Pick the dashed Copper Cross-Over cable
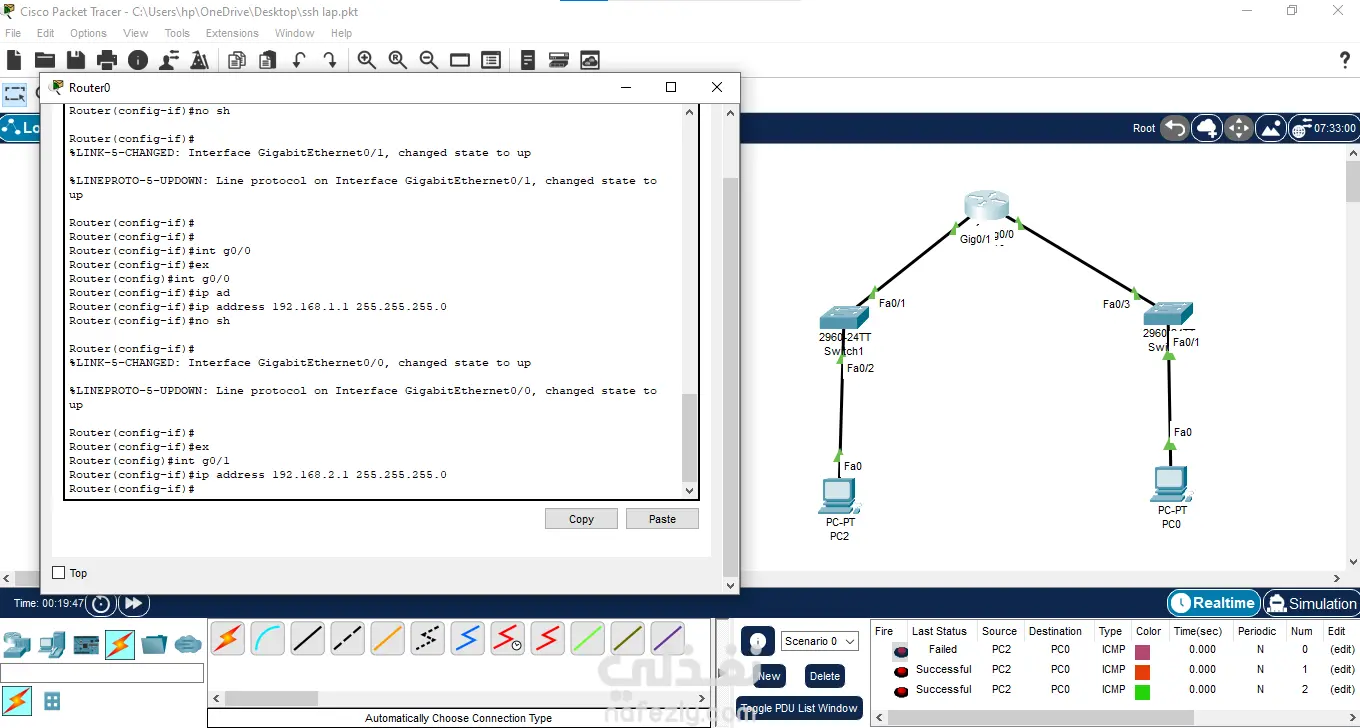The height and width of the screenshot is (728, 1360). click(347, 638)
